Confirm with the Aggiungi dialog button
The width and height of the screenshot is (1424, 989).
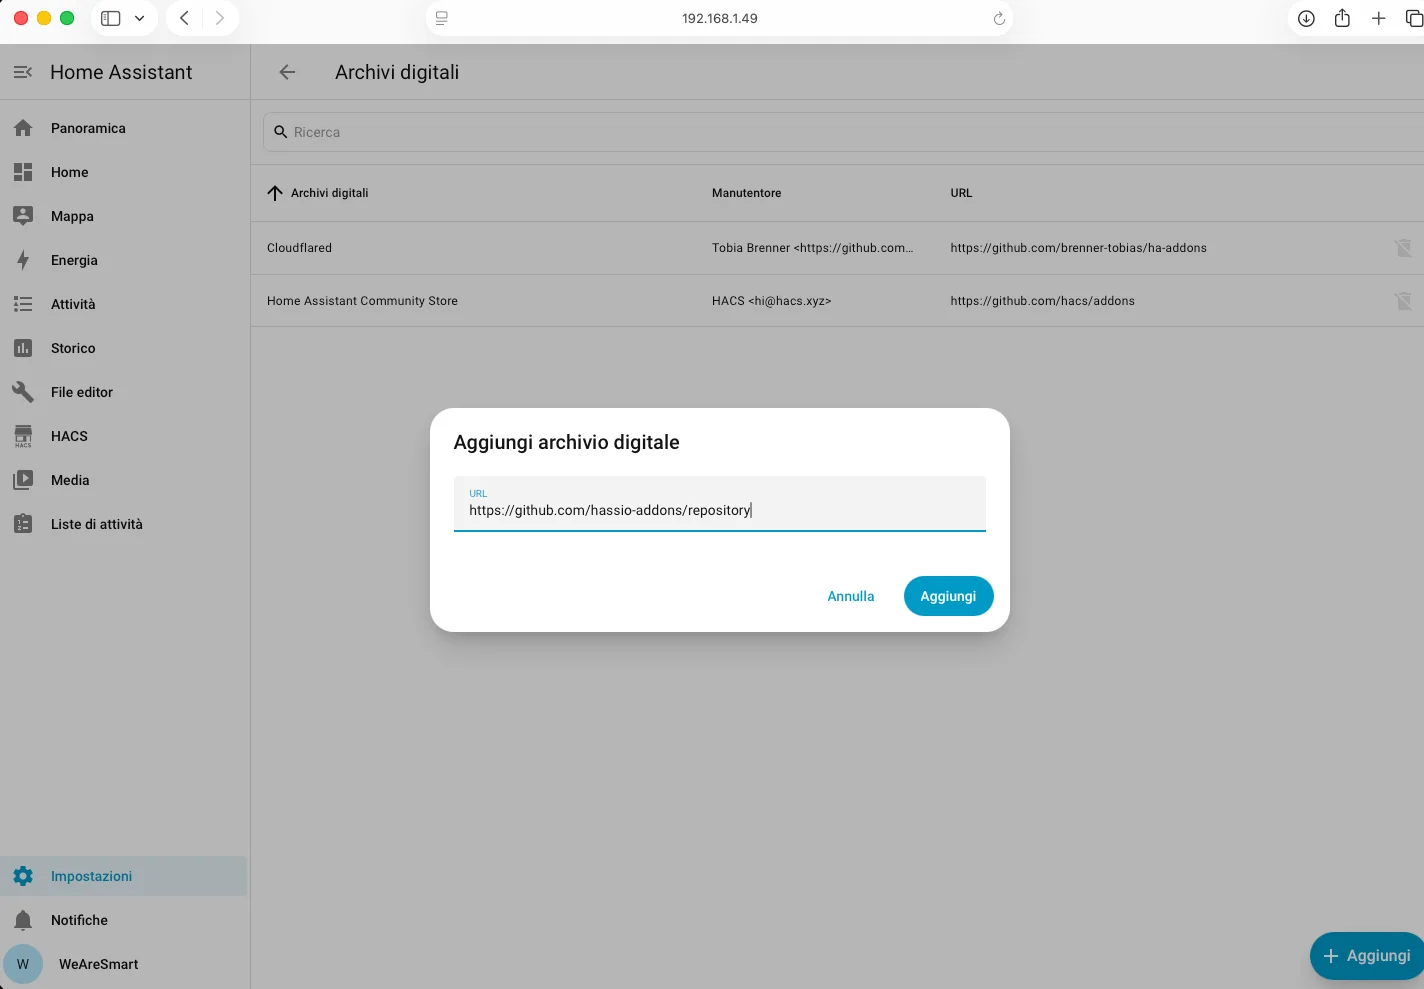[x=948, y=596]
